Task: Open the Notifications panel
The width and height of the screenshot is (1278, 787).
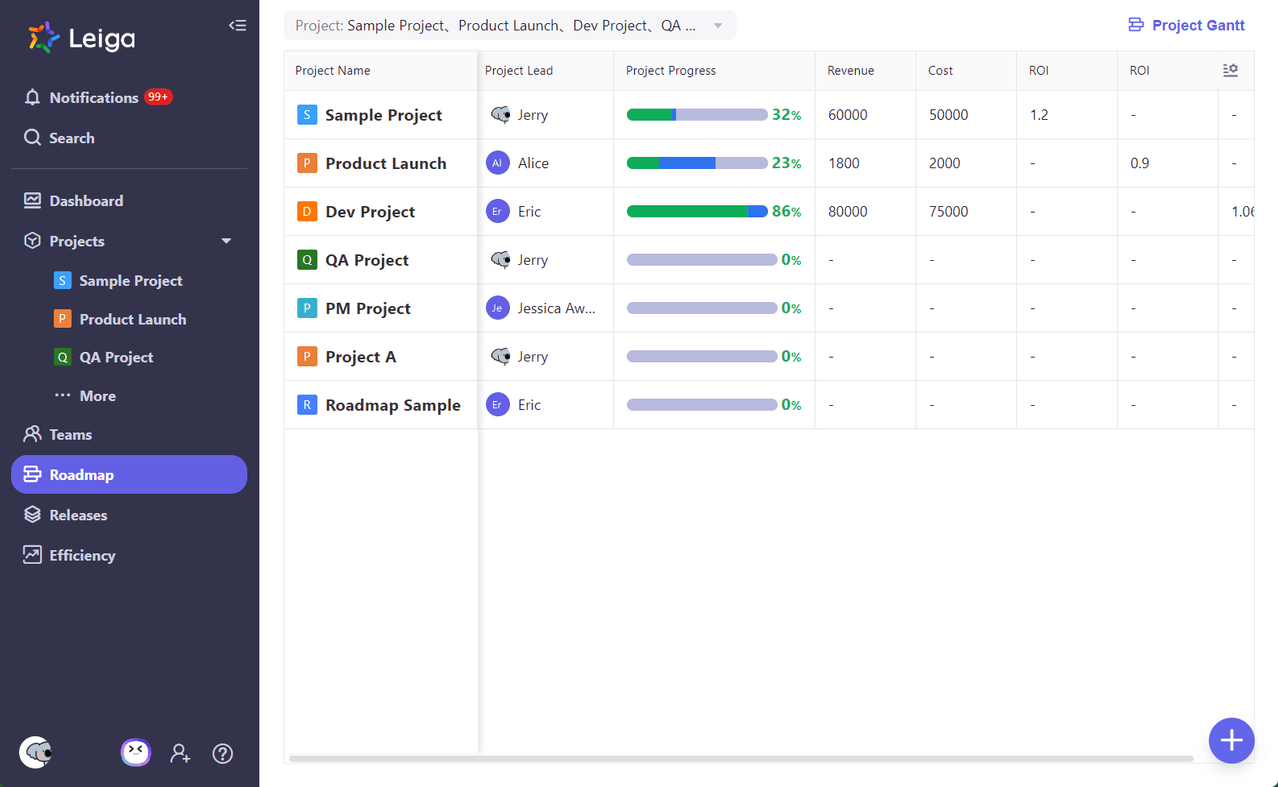Action: [96, 97]
